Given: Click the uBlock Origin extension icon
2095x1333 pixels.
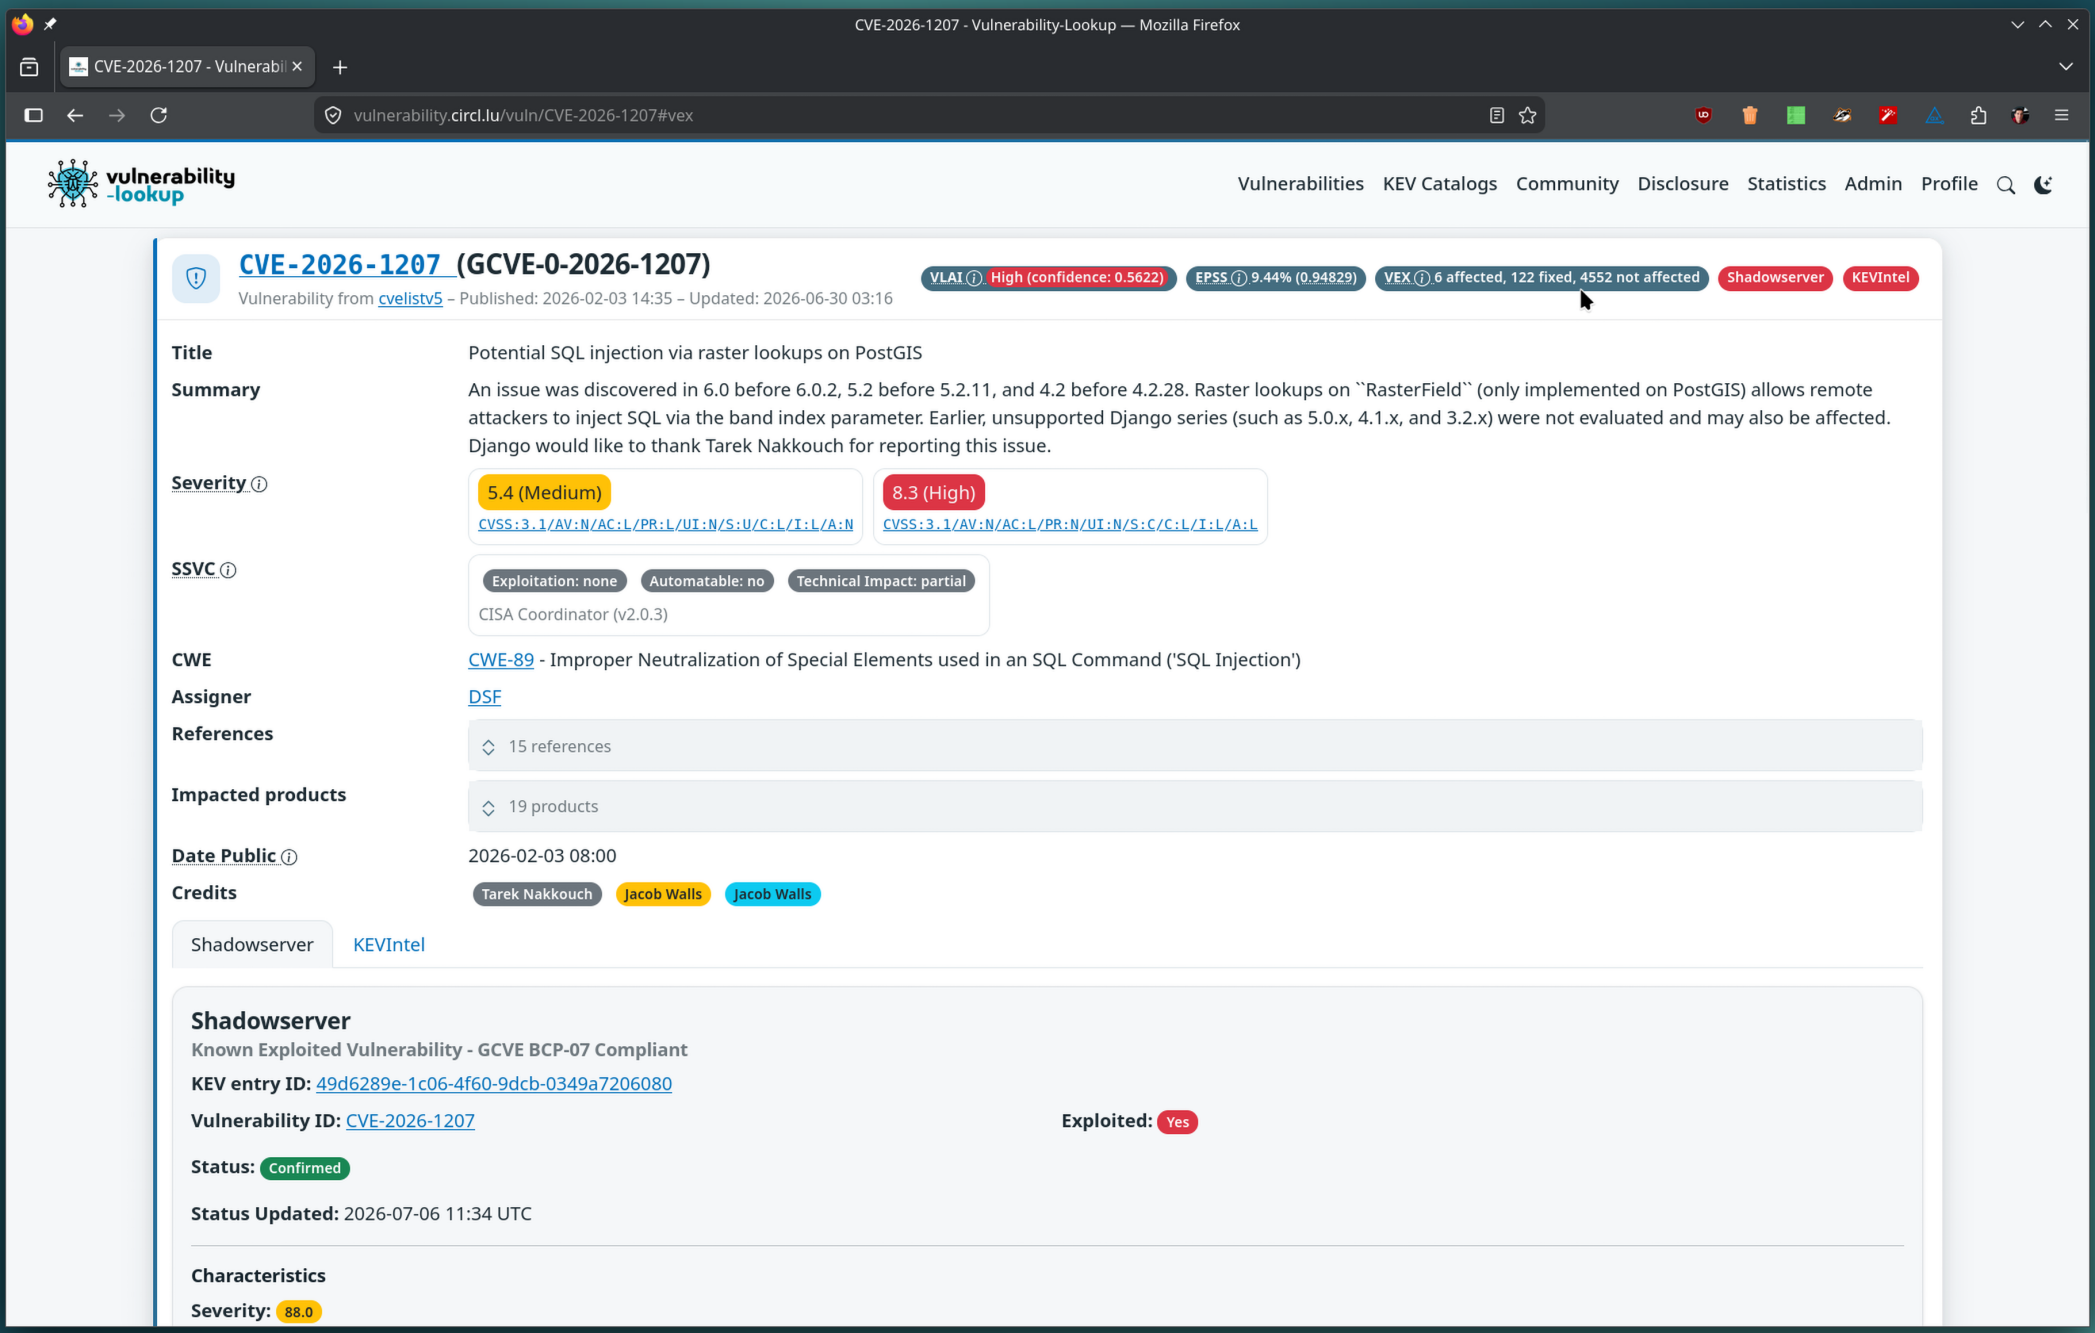Looking at the screenshot, I should tap(1703, 115).
